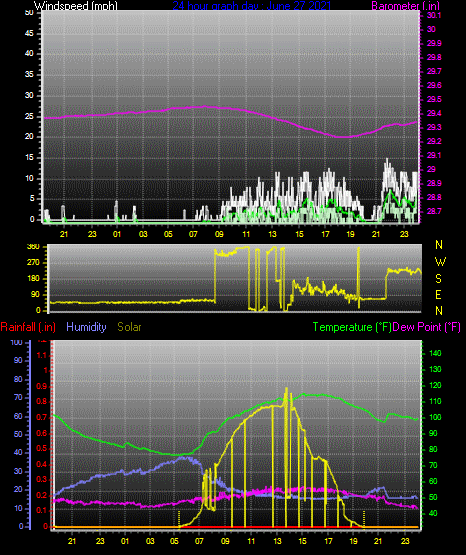
Task: Click the E compass direction label
Action: (438, 294)
